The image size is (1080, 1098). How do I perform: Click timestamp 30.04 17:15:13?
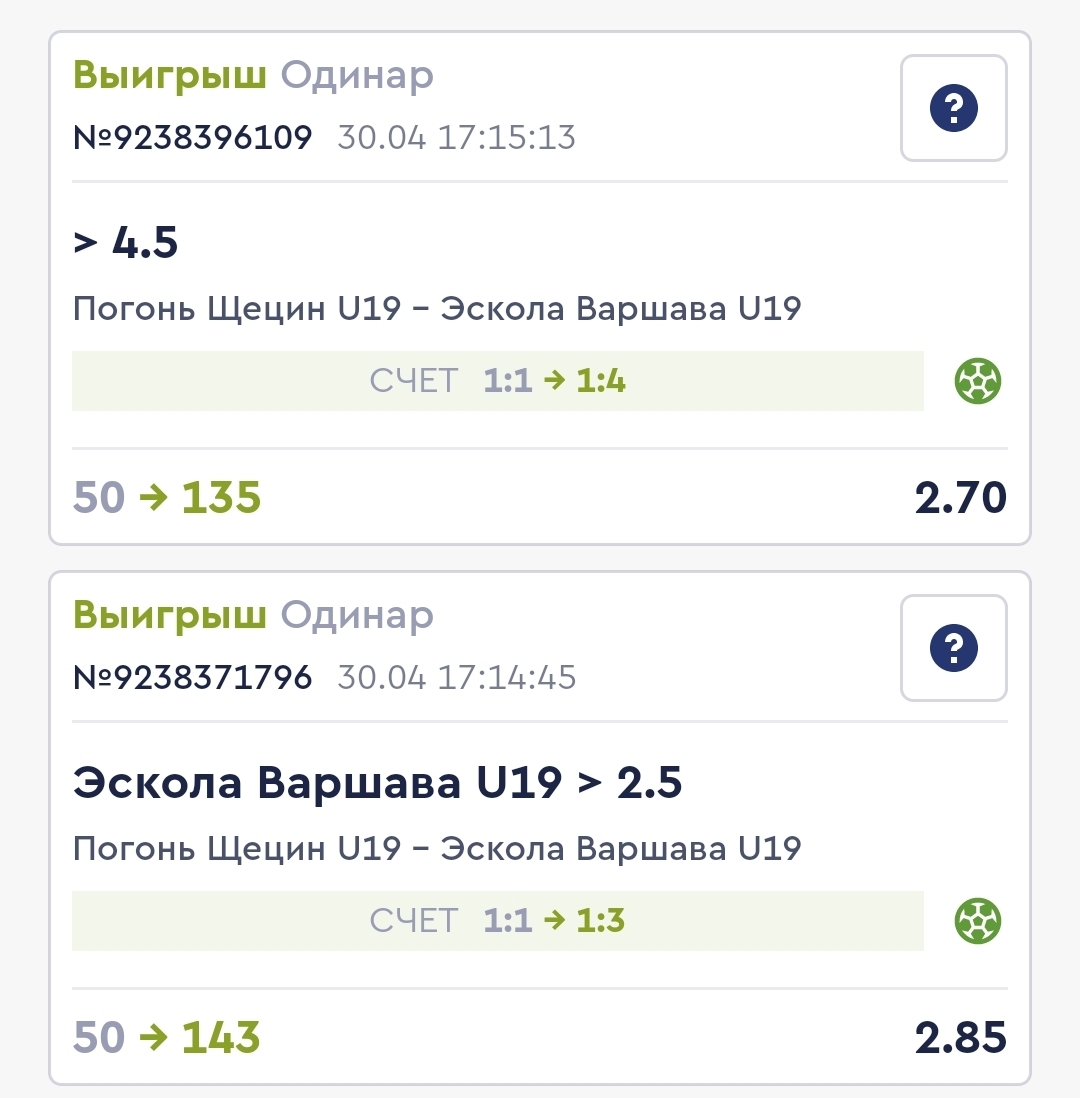pos(457,137)
